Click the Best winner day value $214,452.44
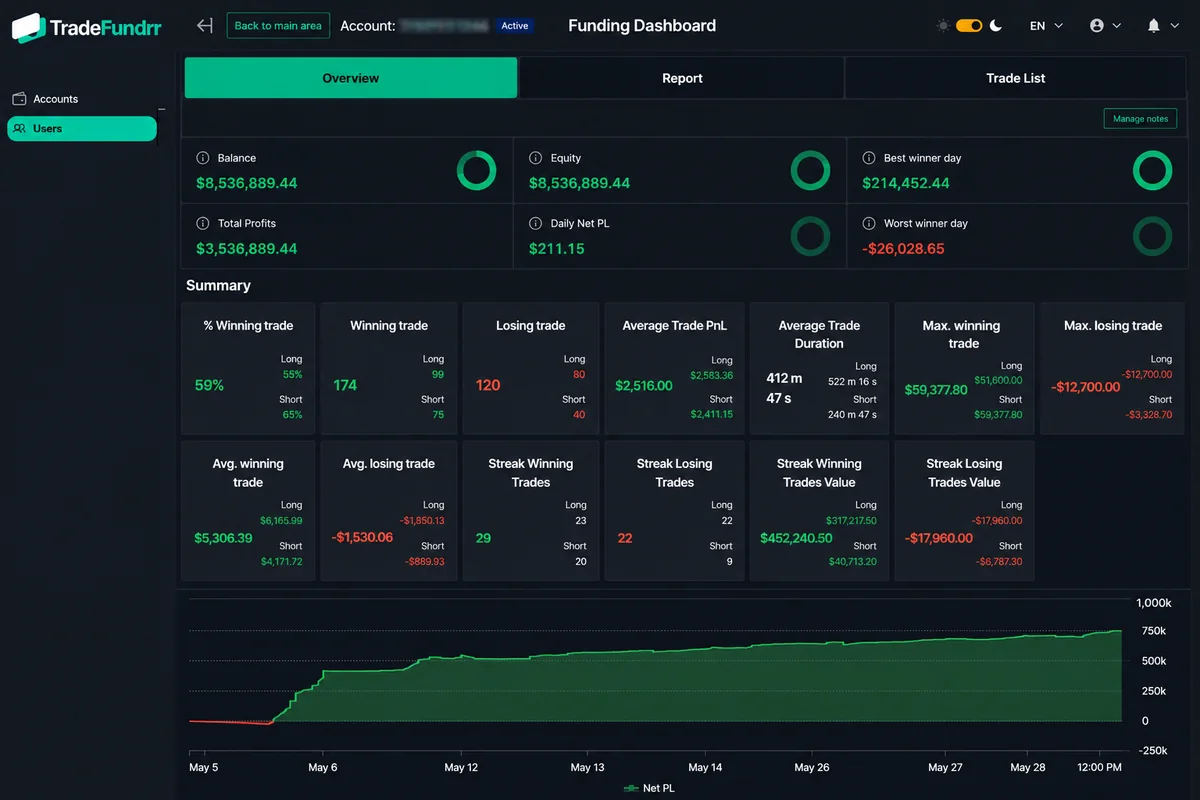The width and height of the screenshot is (1200, 800). (x=906, y=183)
